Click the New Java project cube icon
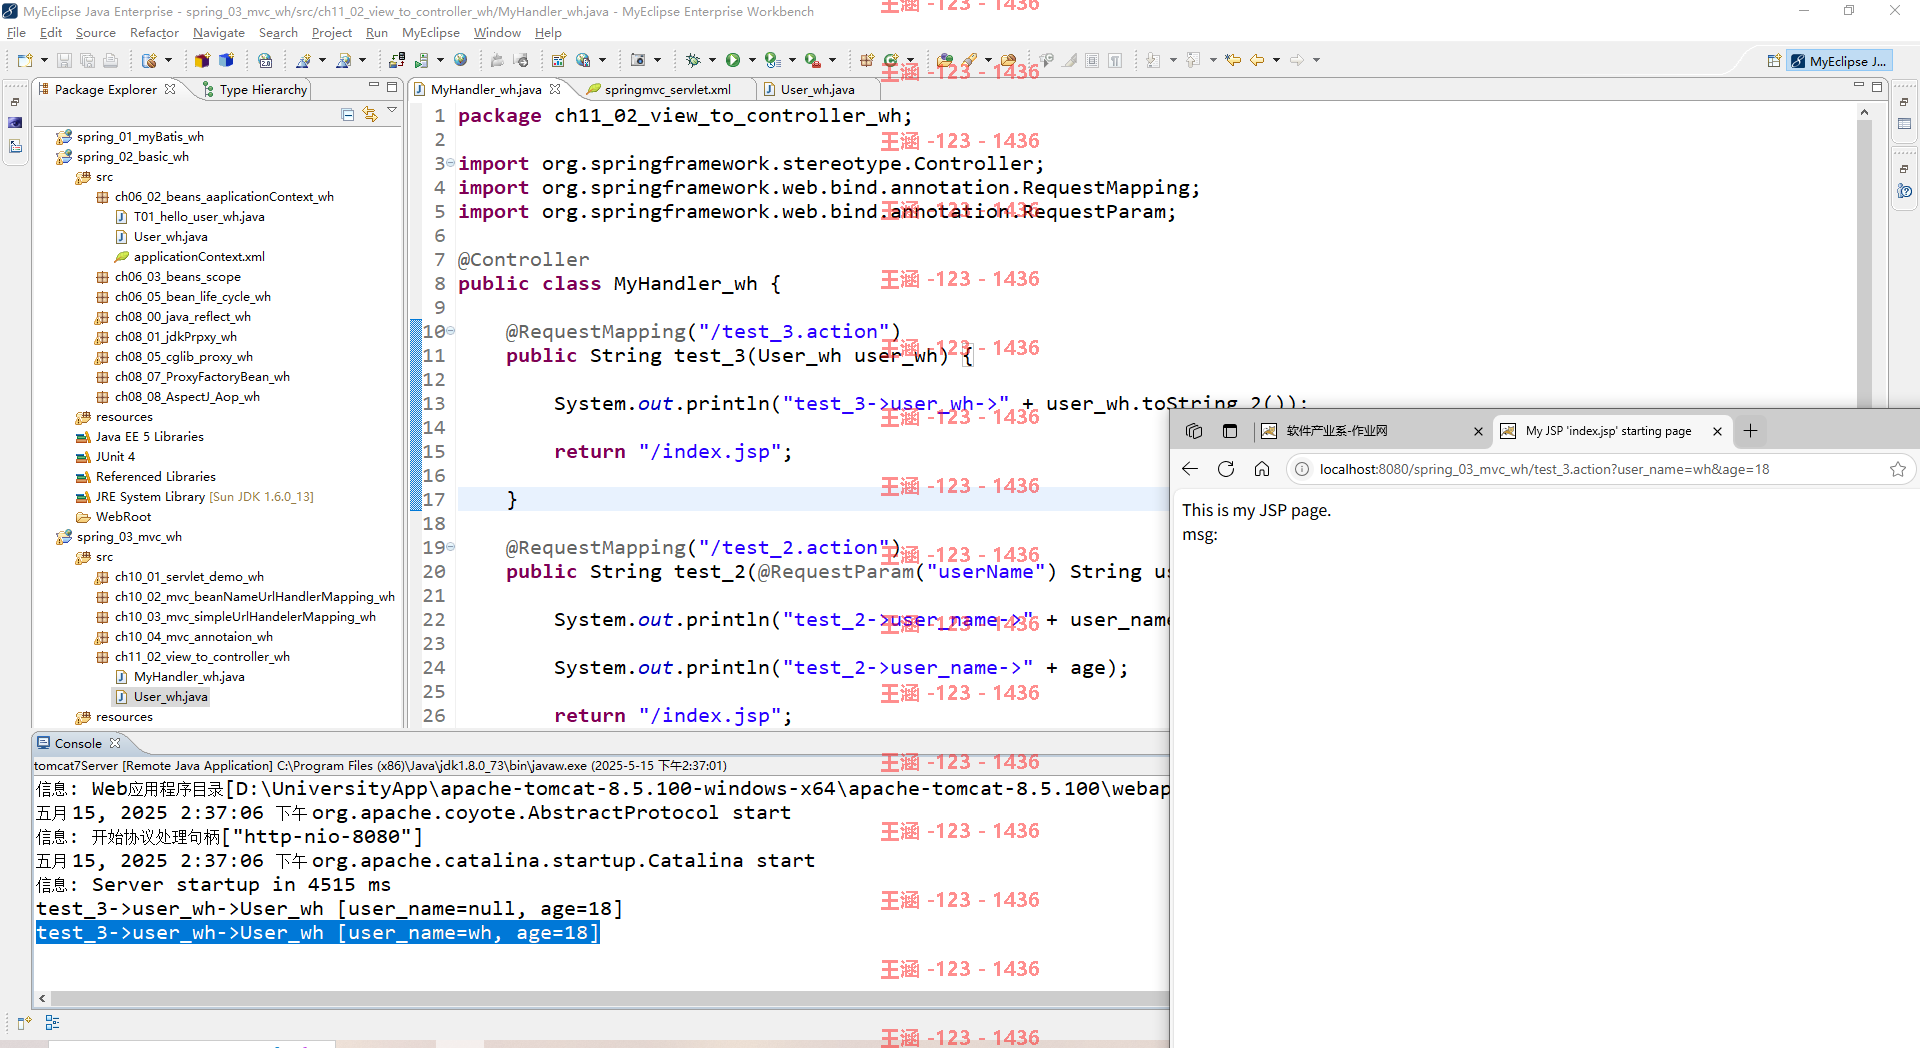 [202, 60]
